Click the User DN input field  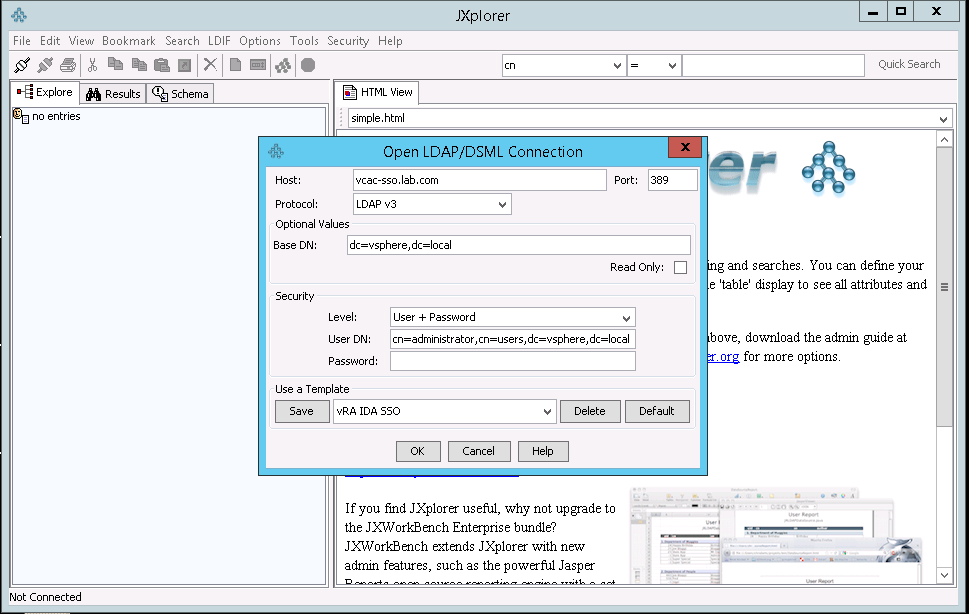512,339
